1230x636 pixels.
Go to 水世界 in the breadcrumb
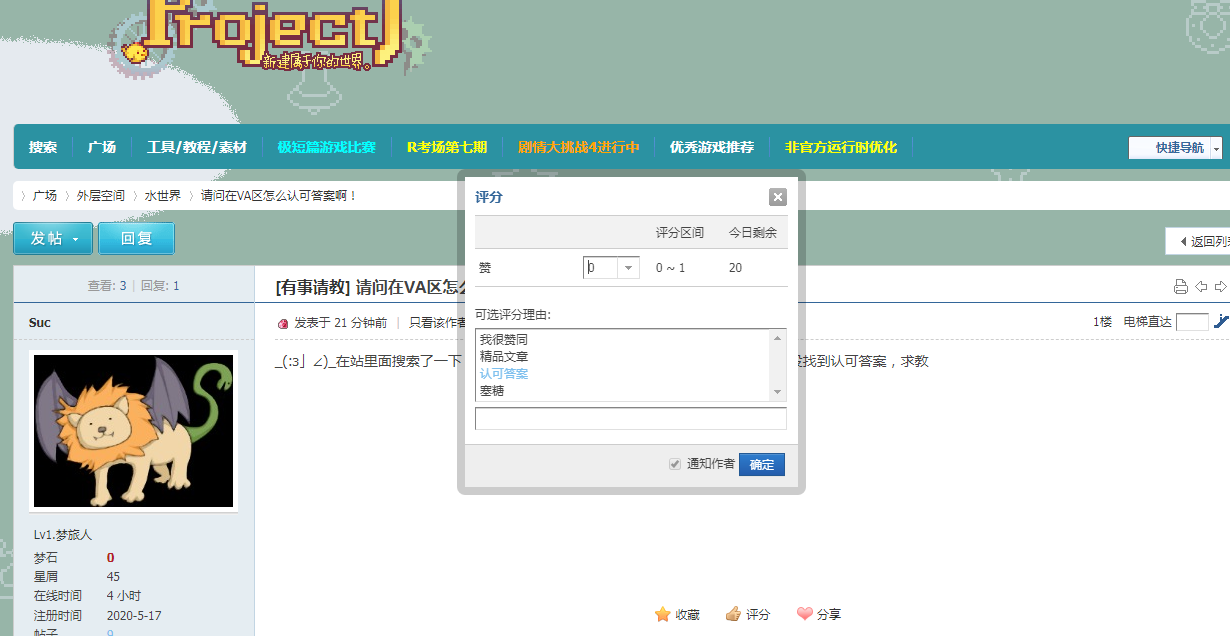point(163,195)
